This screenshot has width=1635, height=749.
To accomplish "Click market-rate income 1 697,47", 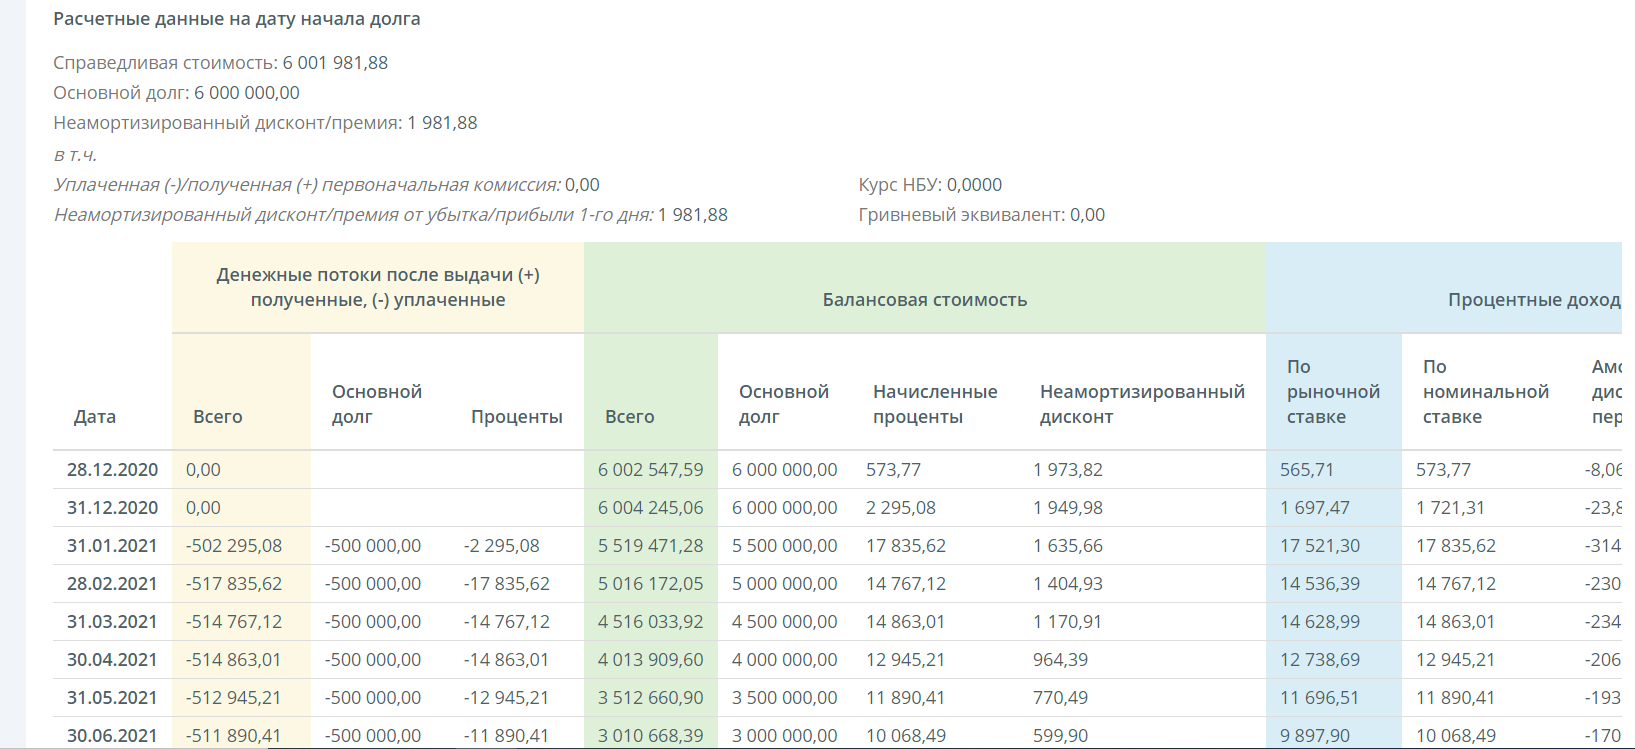I will tap(1315, 508).
